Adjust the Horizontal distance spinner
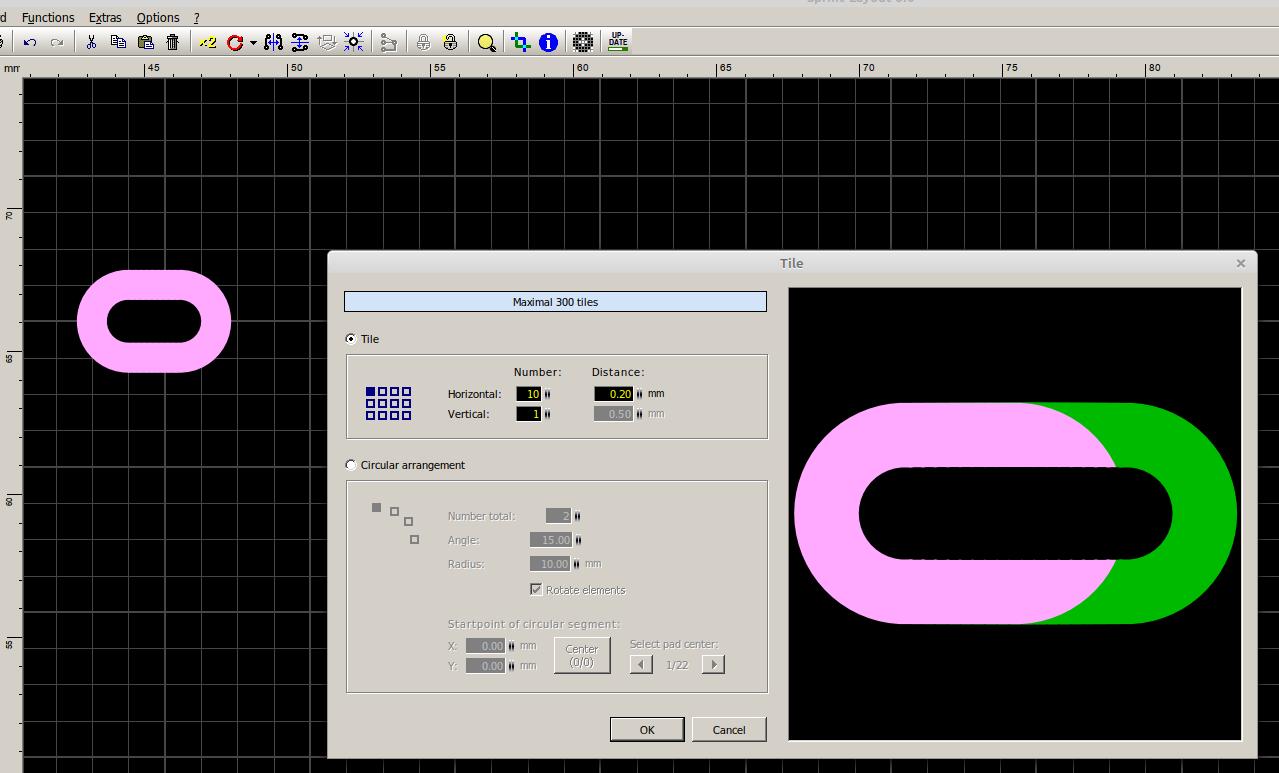 click(x=639, y=394)
